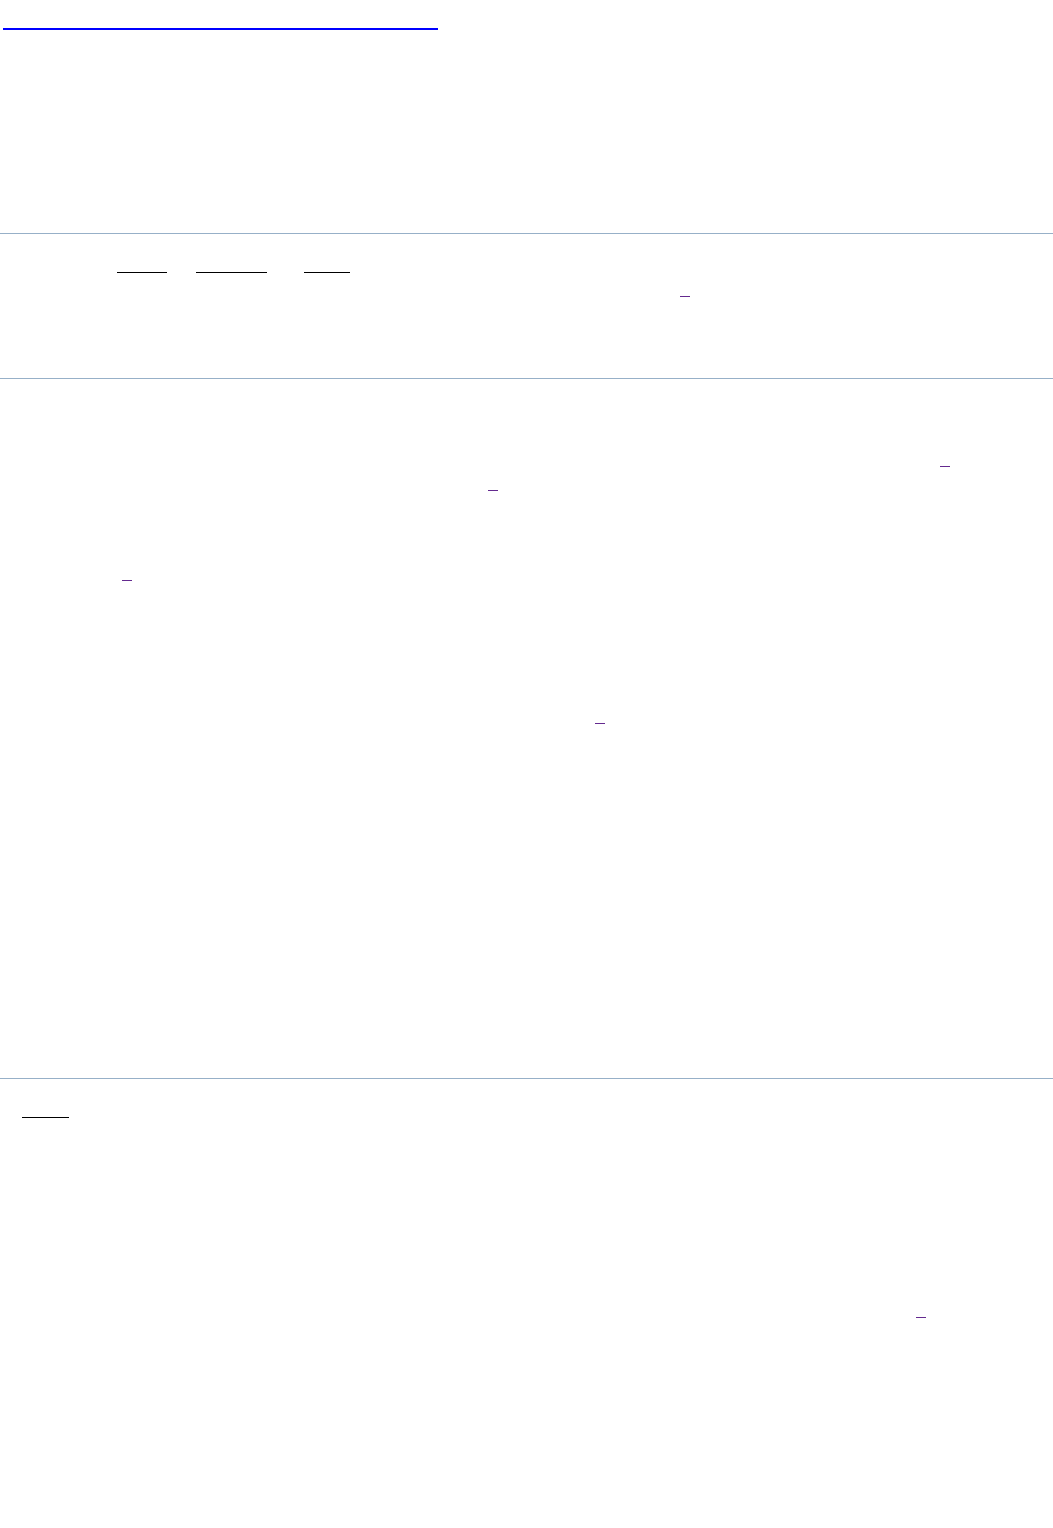Click the second horizontal divider line
This screenshot has width=1053, height=1528.
(x=526, y=378)
